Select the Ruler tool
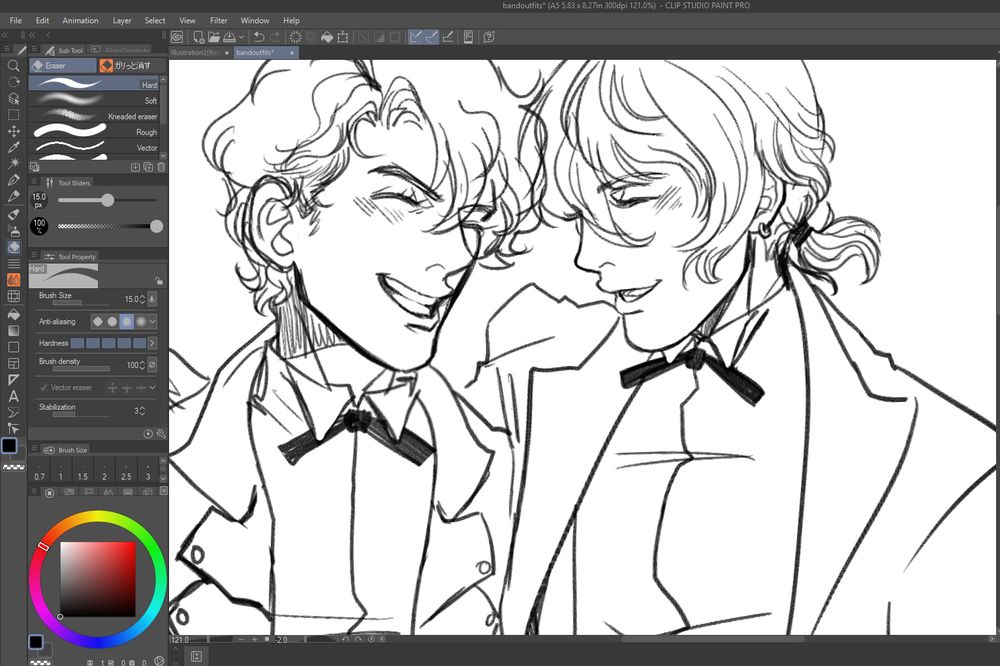Viewport: 1000px width, 666px height. [13, 380]
